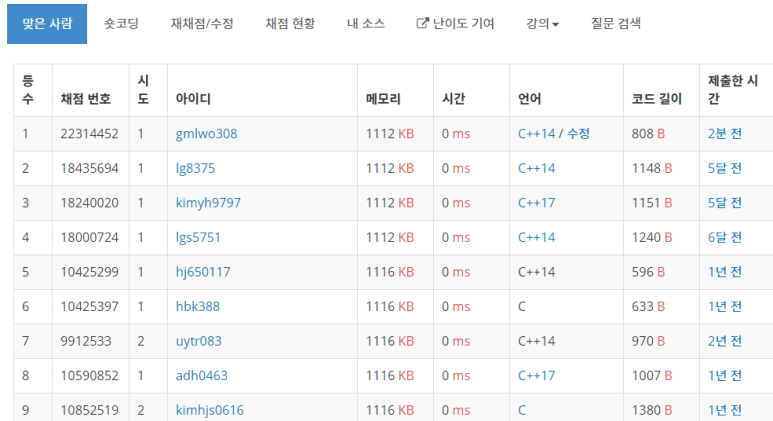Image resolution: width=773 pixels, height=421 pixels.
Task: Select submission number 10590852
Action: (89, 375)
